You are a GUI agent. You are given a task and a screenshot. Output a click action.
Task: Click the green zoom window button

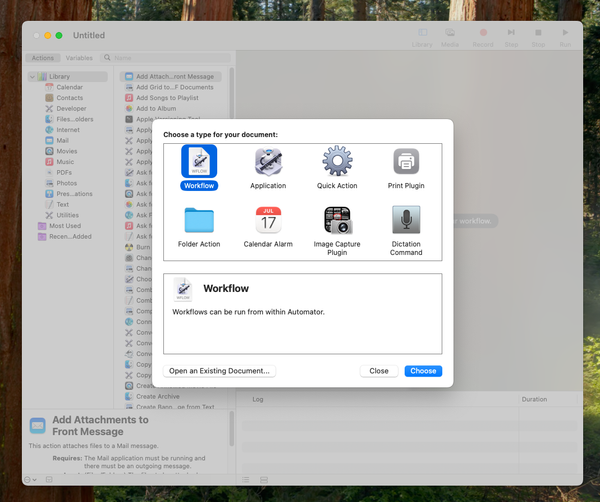[59, 36]
